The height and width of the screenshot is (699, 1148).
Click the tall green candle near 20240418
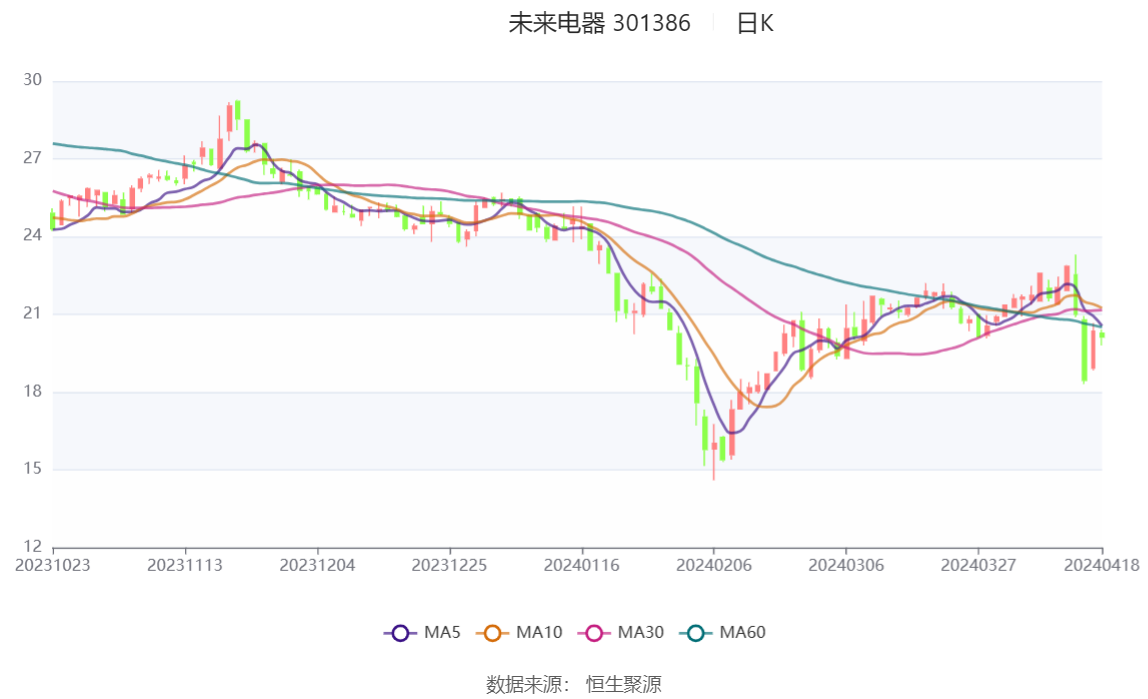pyautogui.click(x=1084, y=350)
